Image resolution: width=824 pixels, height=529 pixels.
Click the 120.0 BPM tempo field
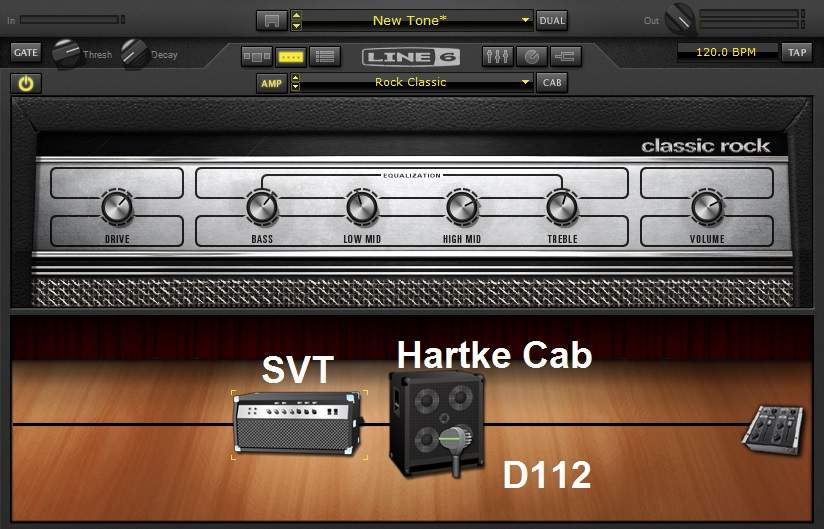click(726, 52)
